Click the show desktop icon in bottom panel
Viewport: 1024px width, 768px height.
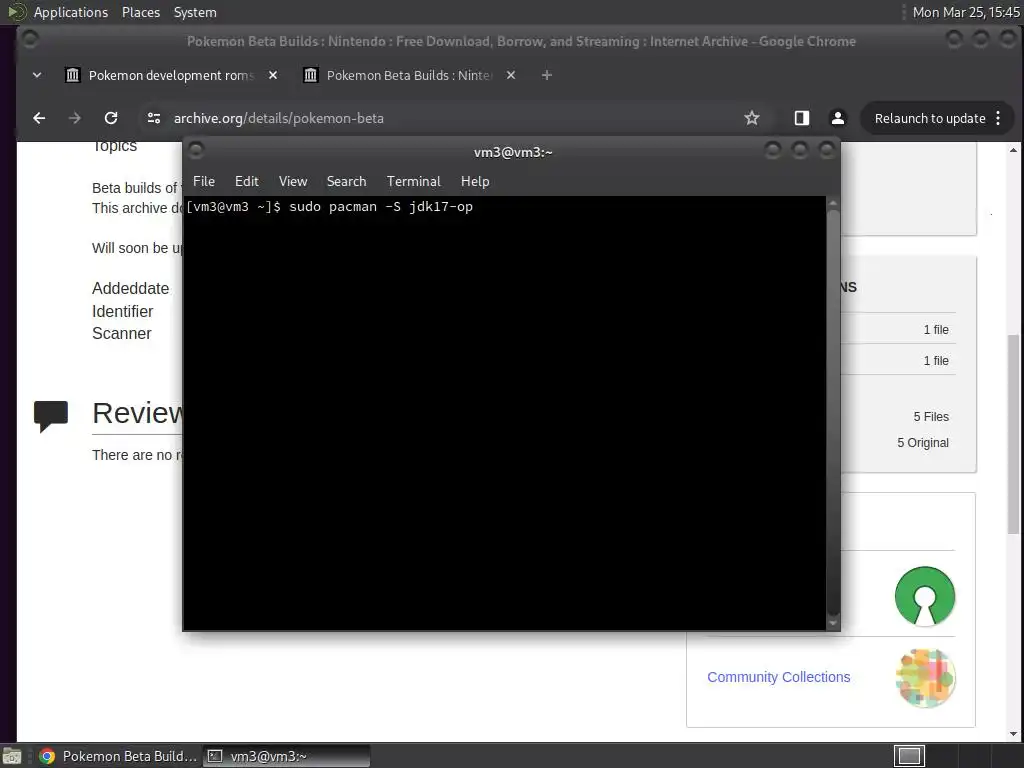click(x=12, y=756)
